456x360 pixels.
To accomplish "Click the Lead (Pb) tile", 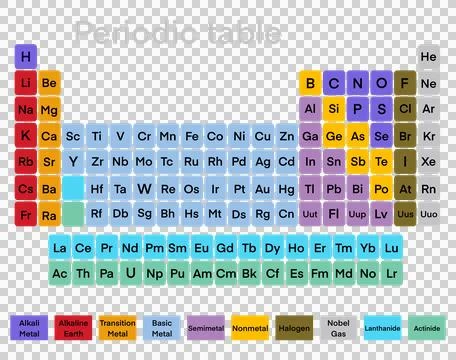I will pyautogui.click(x=334, y=188).
